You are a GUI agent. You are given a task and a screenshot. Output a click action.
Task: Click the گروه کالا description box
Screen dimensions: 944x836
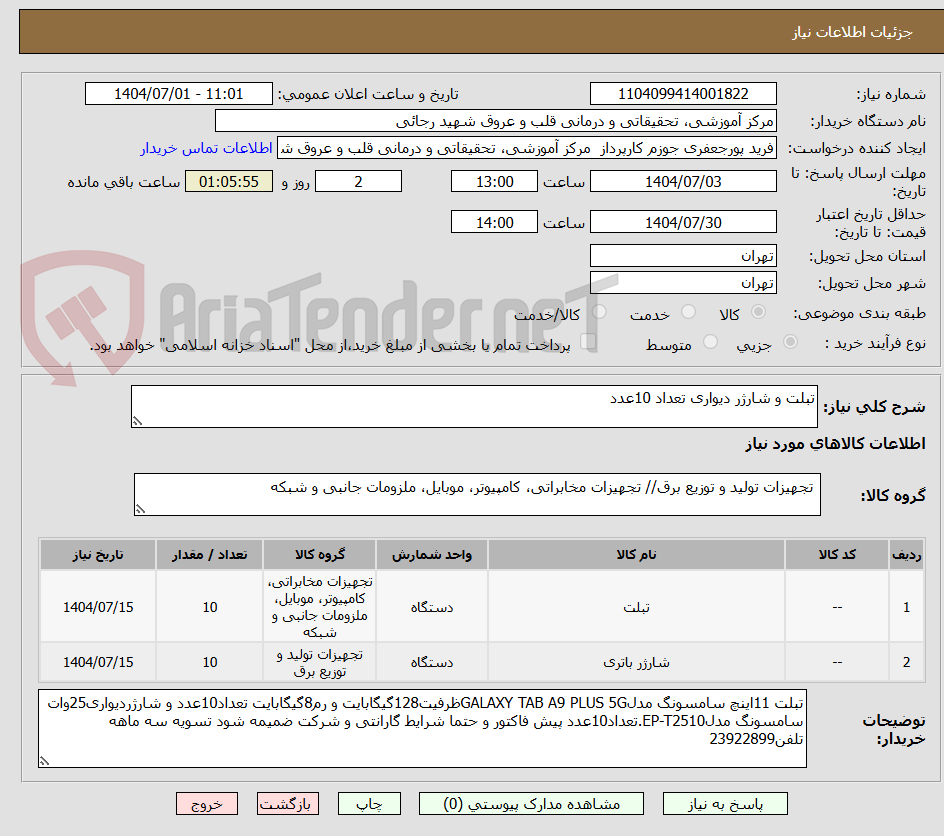point(477,493)
